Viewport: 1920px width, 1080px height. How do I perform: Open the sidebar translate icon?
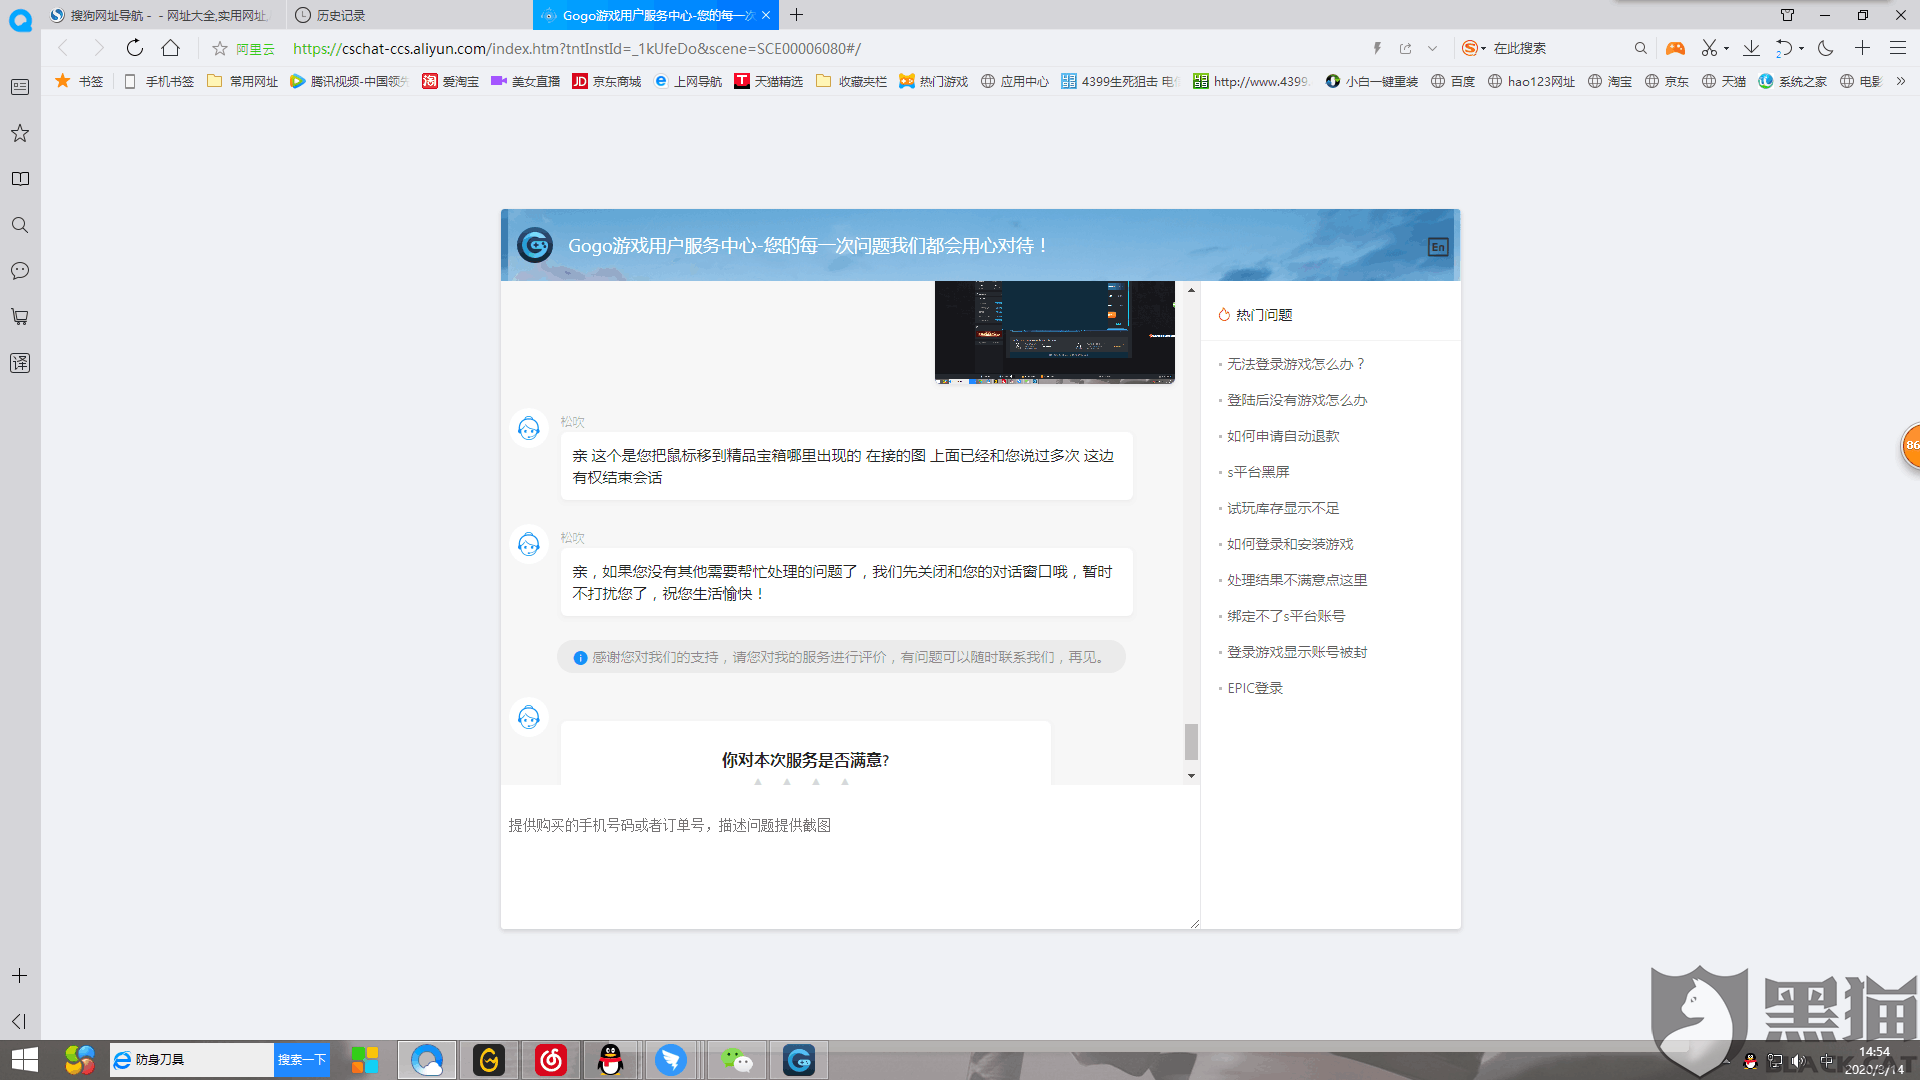point(20,363)
